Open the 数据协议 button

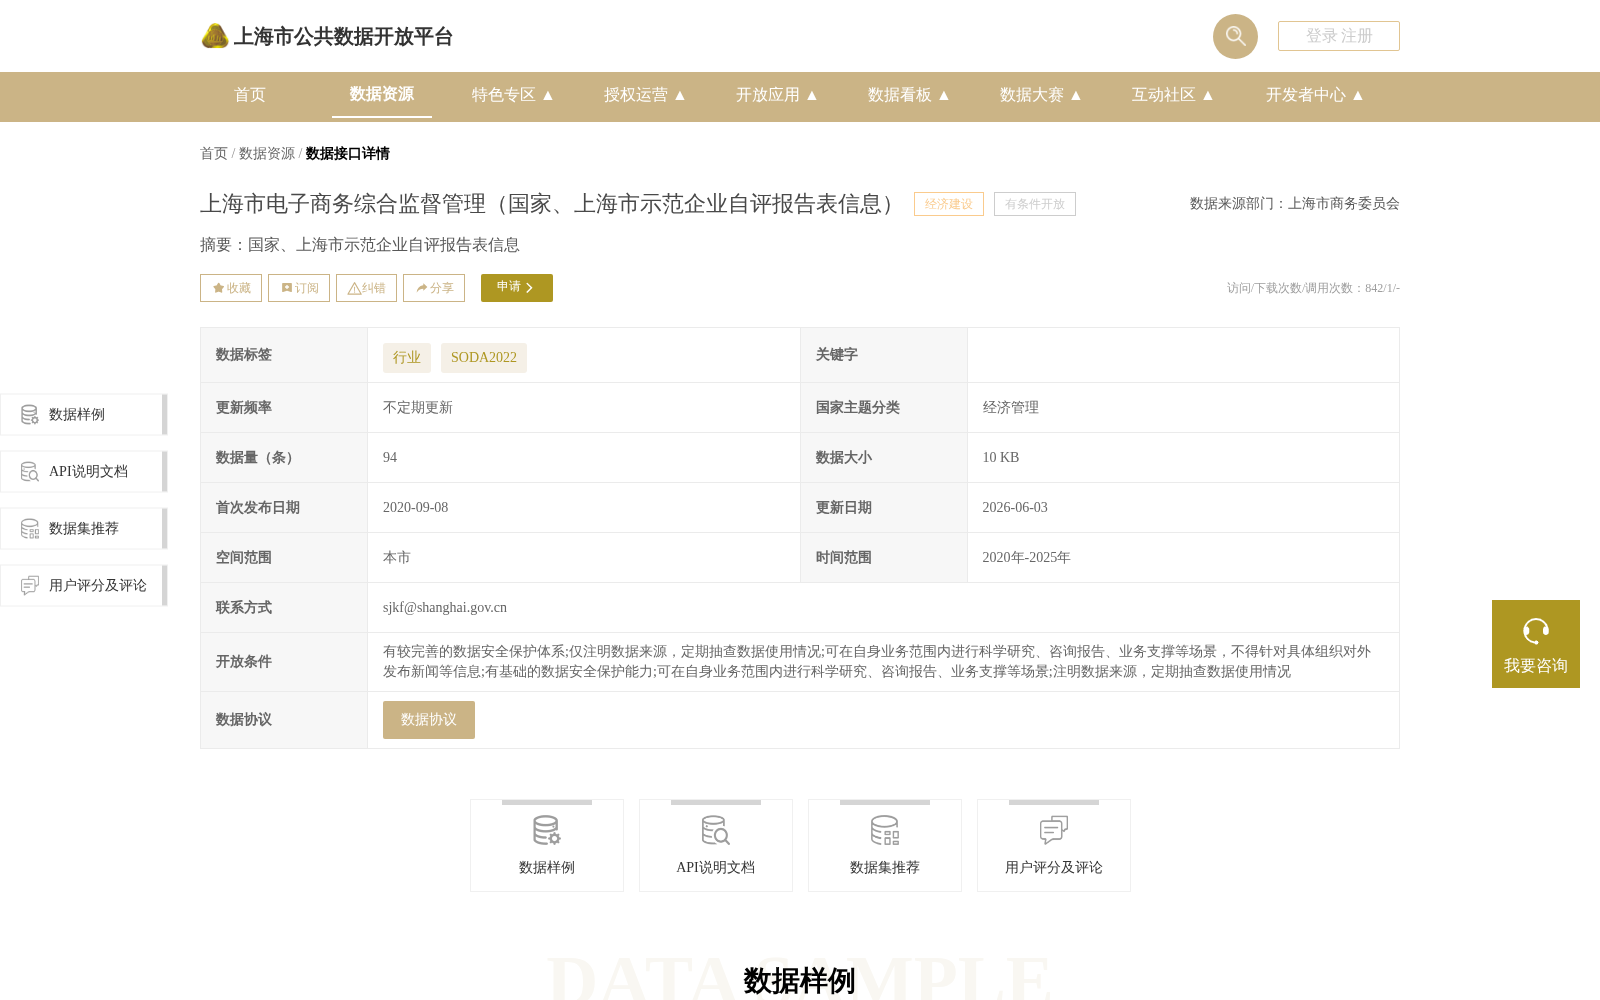click(x=429, y=720)
